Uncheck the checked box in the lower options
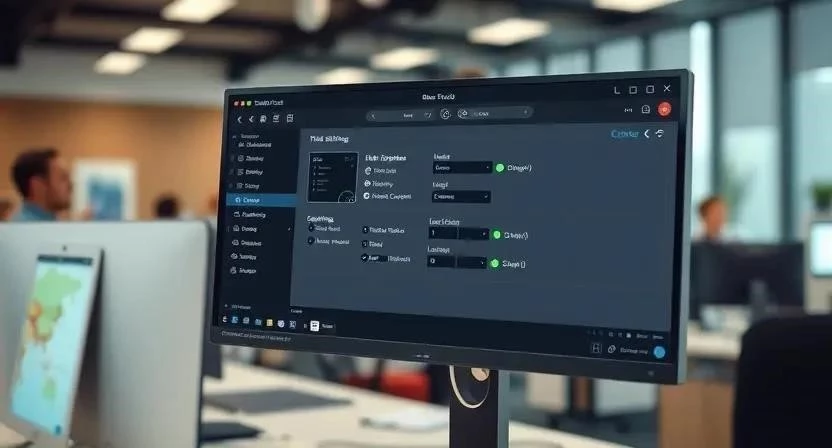 pyautogui.click(x=364, y=257)
